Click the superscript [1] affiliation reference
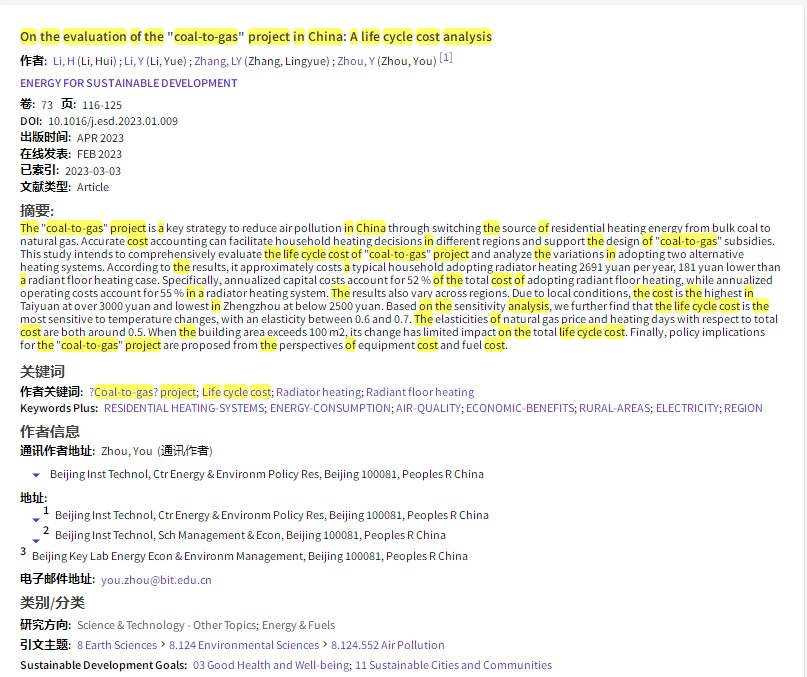The height and width of the screenshot is (677, 807). 446,58
